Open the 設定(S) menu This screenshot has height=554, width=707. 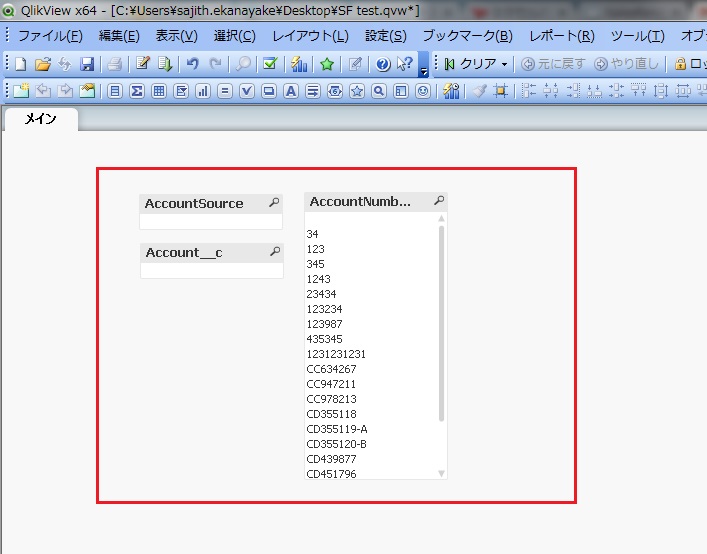pyautogui.click(x=386, y=36)
